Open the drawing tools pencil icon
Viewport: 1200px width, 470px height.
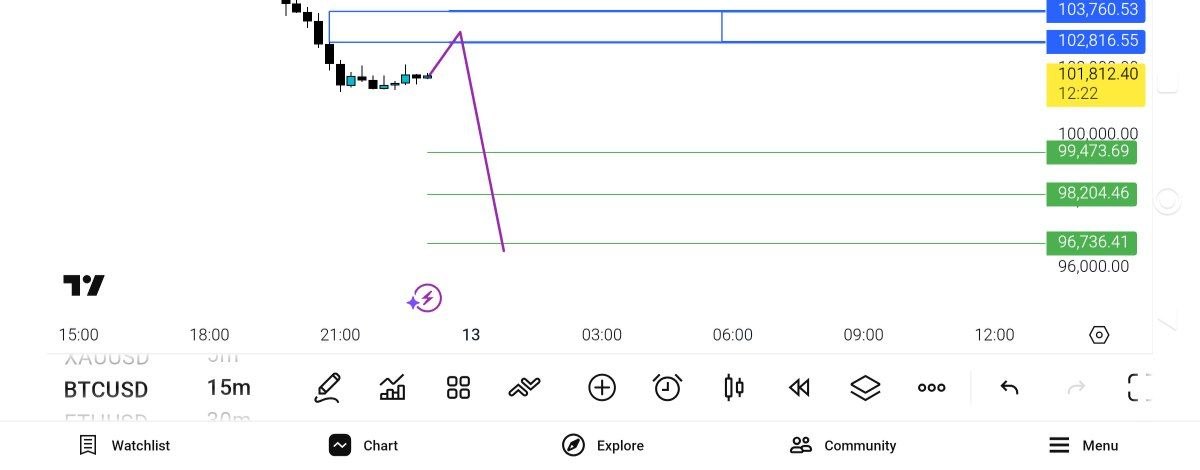pyautogui.click(x=328, y=387)
